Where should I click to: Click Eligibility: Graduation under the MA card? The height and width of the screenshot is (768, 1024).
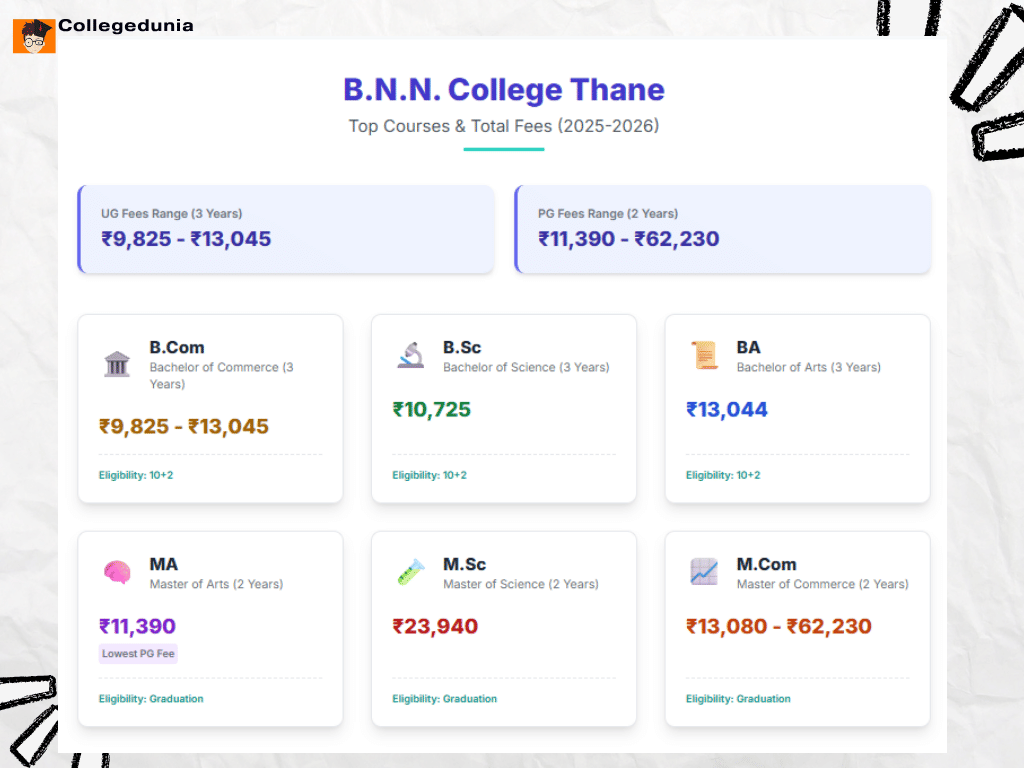coord(151,699)
